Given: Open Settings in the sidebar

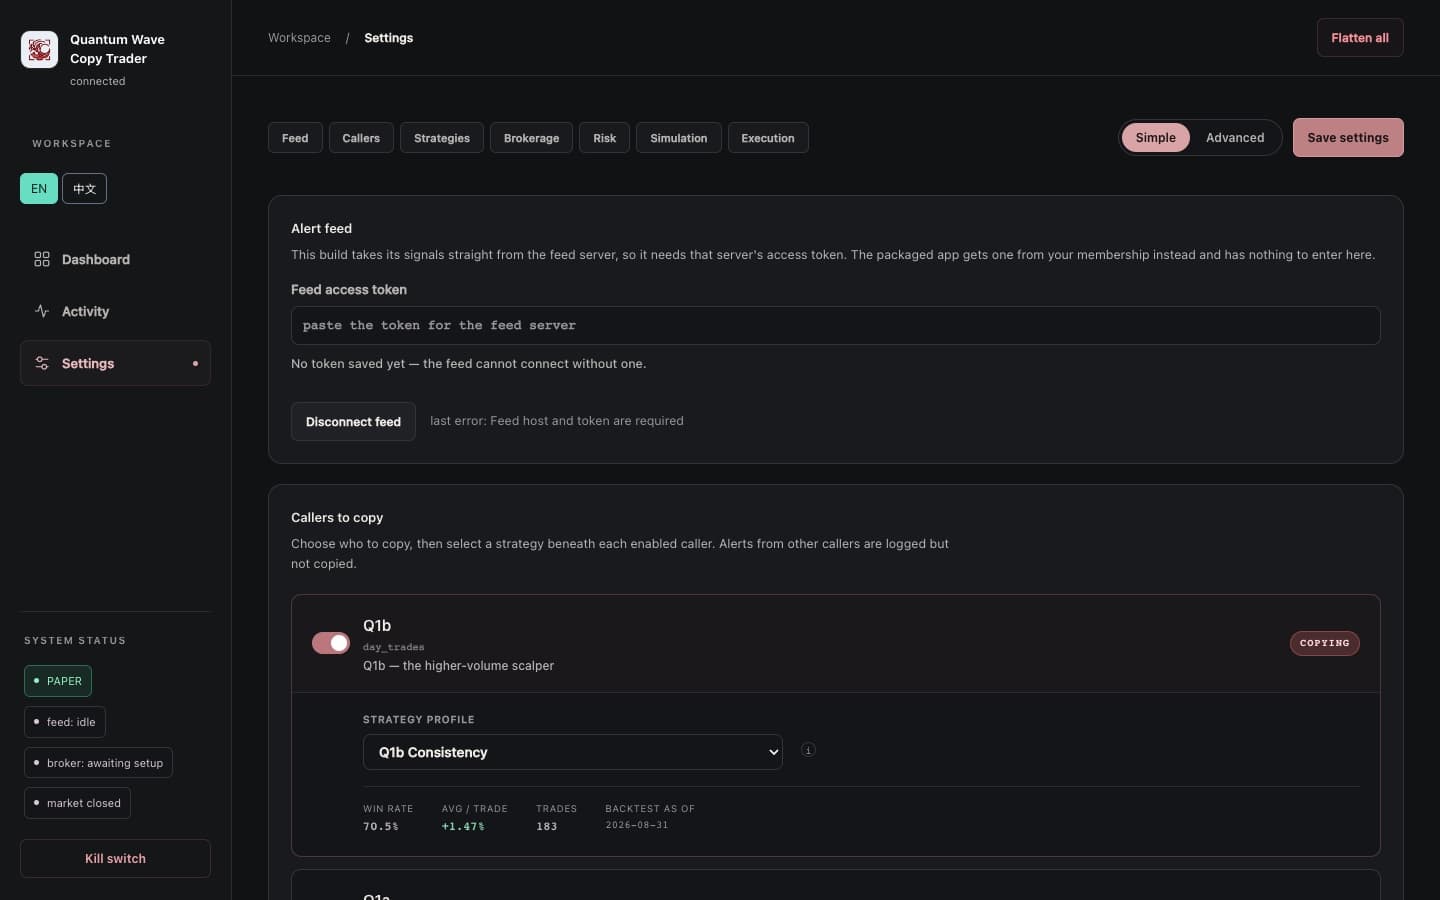Looking at the screenshot, I should coord(115,363).
